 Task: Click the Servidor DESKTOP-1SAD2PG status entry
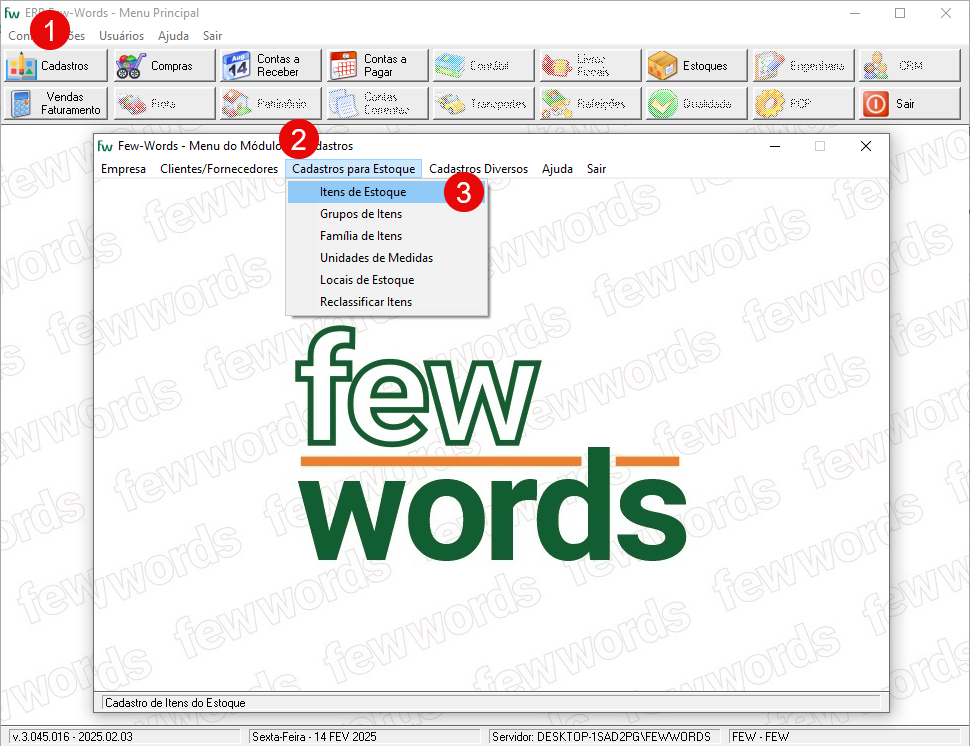pyautogui.click(x=604, y=737)
